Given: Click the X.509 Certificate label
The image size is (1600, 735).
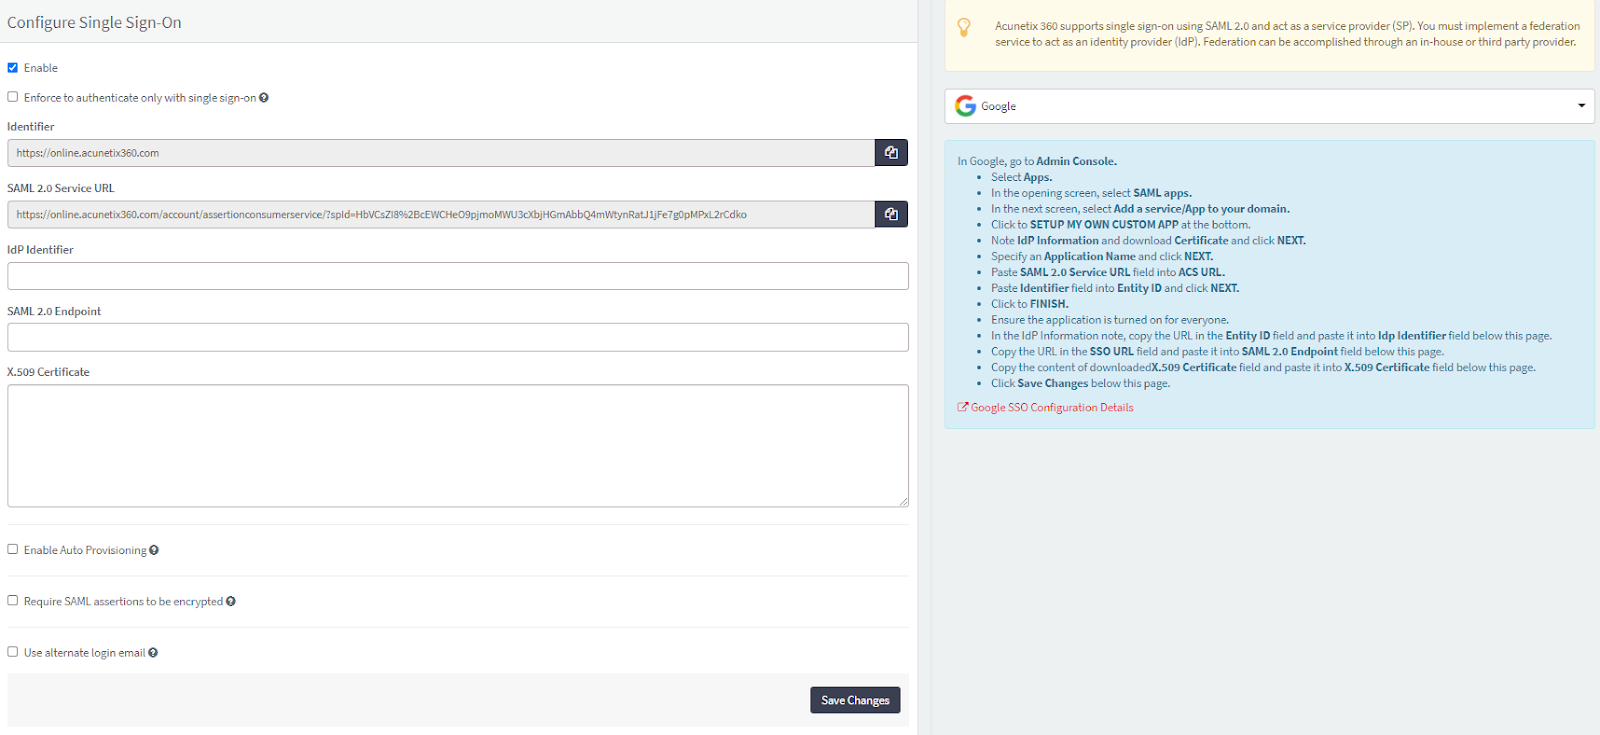Looking at the screenshot, I should [48, 372].
